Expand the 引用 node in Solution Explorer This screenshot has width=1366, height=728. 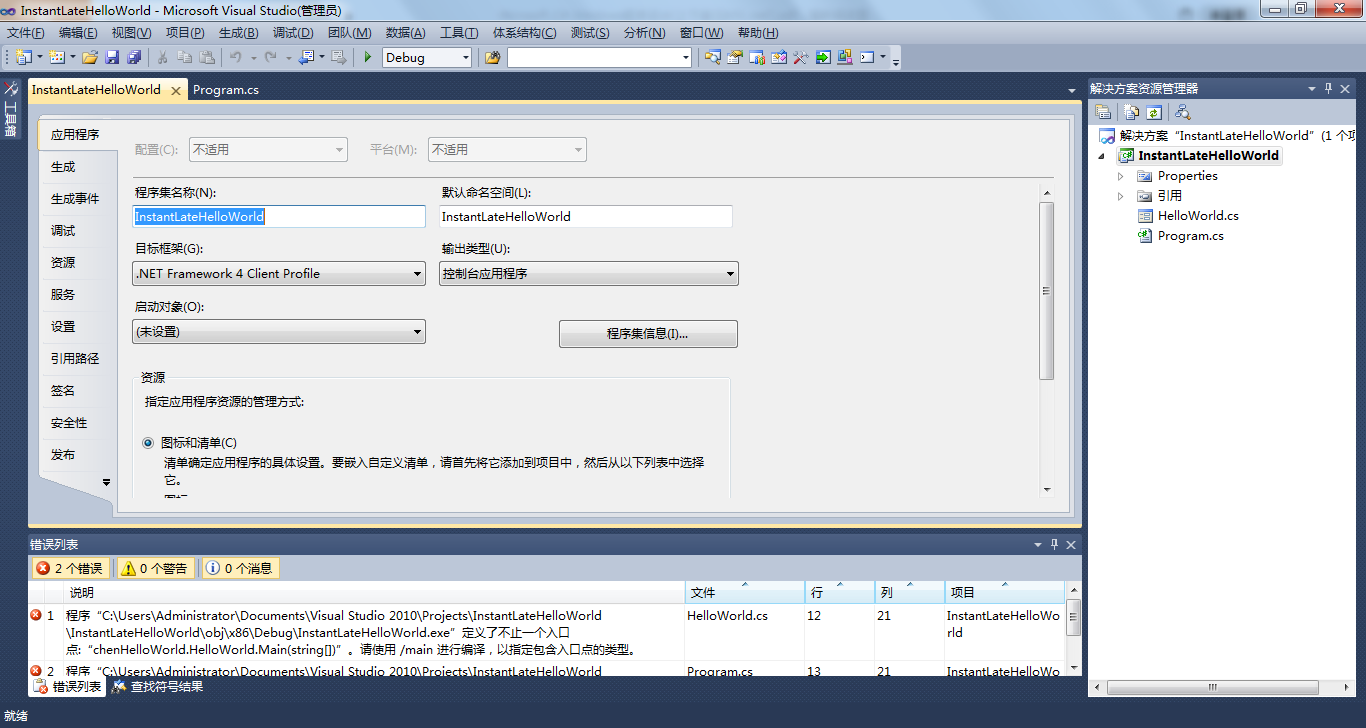1121,196
